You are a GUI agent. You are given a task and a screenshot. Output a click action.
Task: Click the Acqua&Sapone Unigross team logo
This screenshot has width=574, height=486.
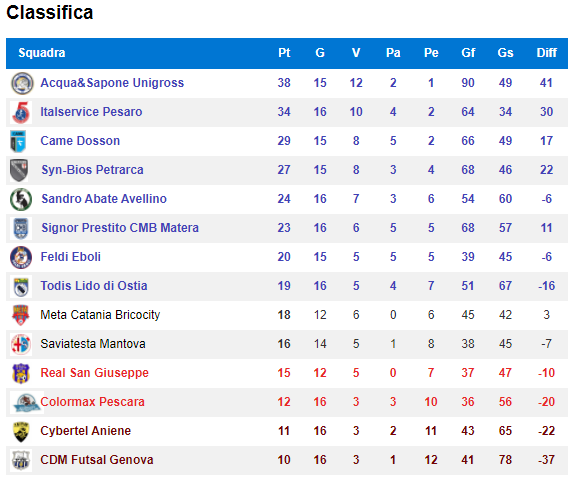click(x=22, y=83)
